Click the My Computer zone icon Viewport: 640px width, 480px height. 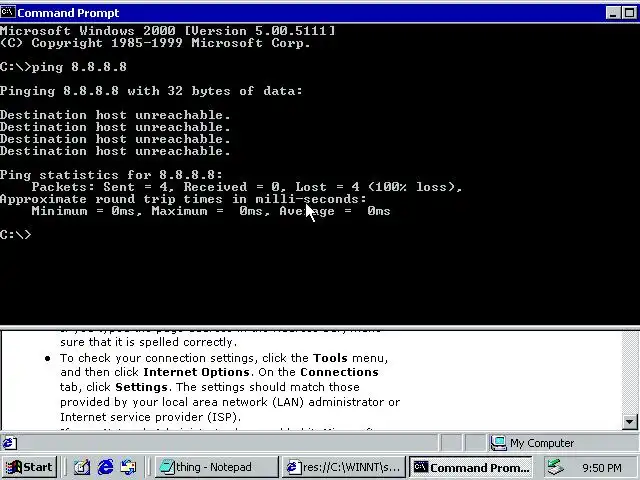click(x=498, y=443)
